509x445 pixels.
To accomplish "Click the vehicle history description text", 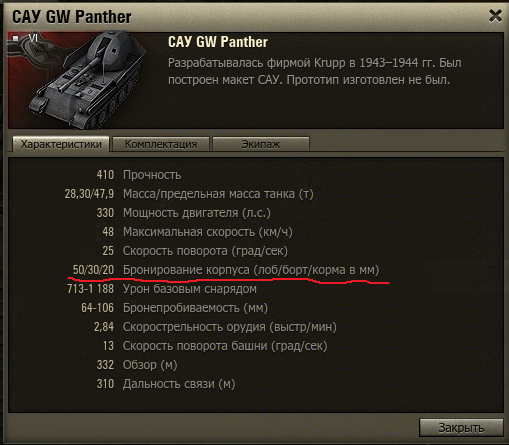I will (x=315, y=71).
